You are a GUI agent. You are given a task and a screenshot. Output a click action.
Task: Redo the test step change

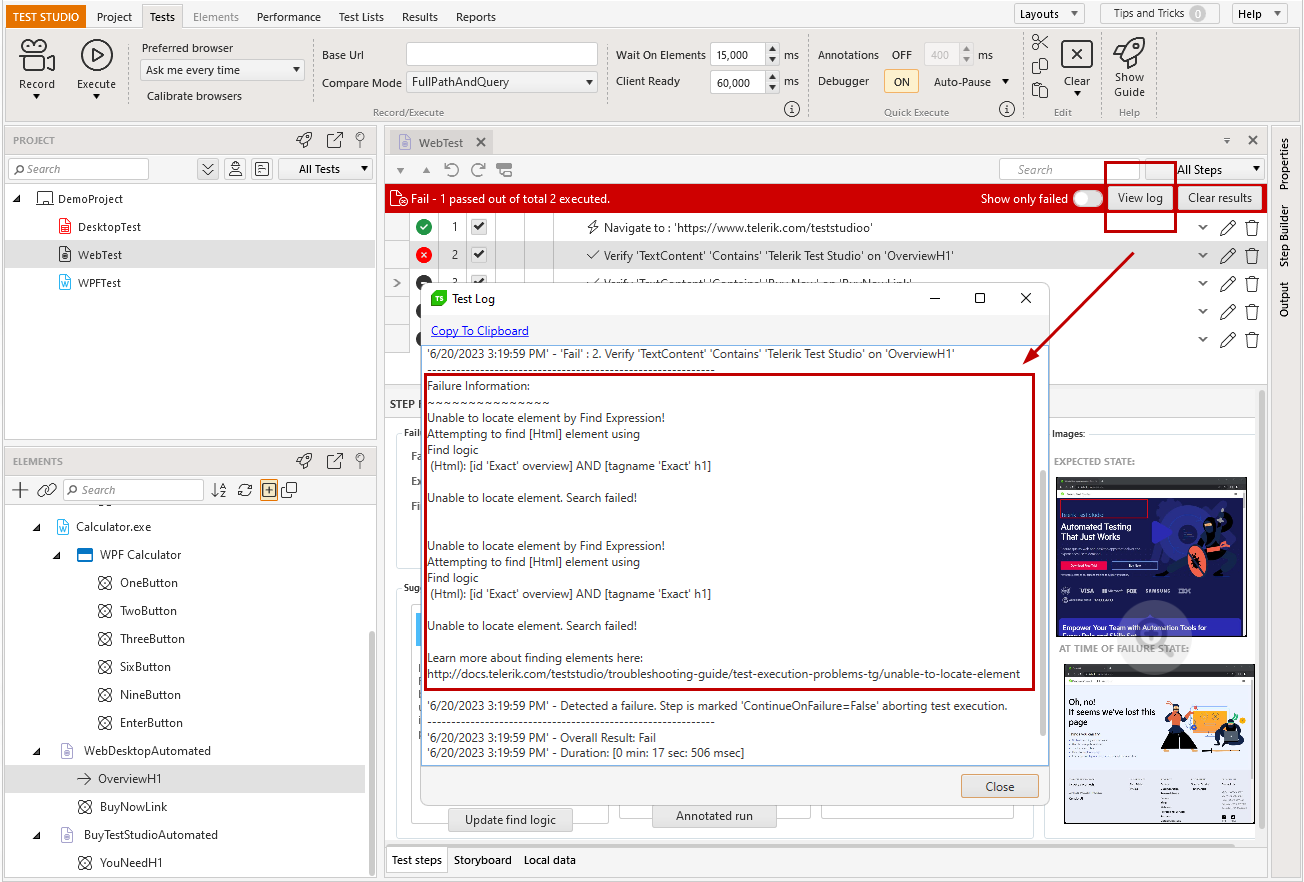[x=478, y=170]
